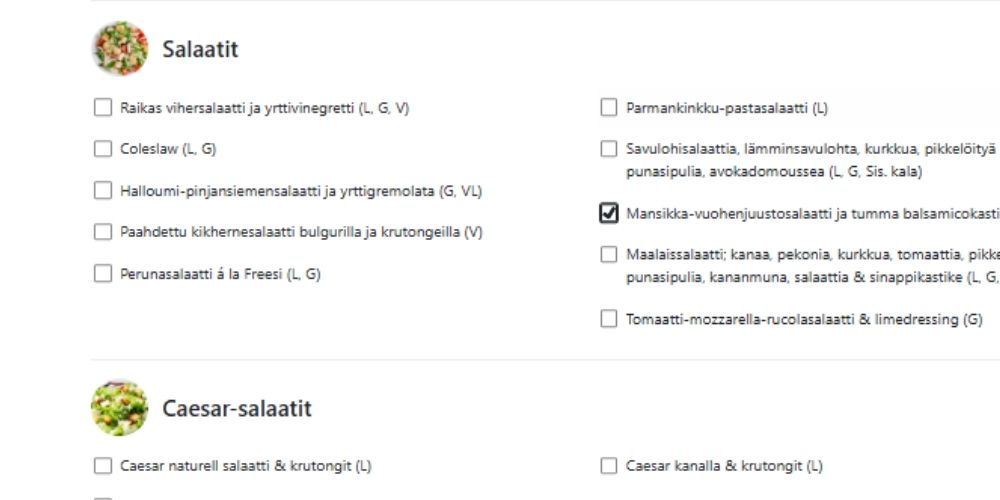Check Raikas vihersalaatti ja yrttivinegretti option
This screenshot has width=1000, height=500.
(x=103, y=108)
